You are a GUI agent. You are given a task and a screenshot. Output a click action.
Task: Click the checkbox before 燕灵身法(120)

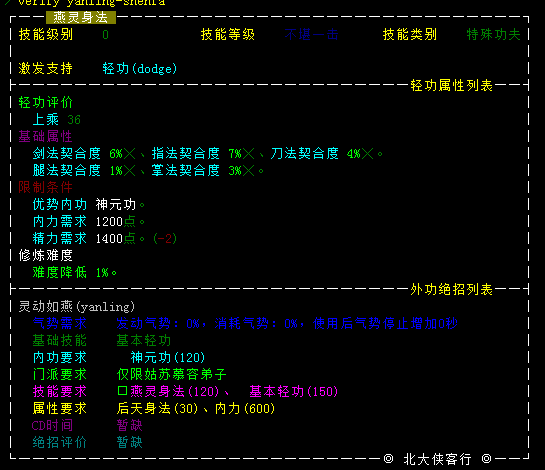(122, 391)
